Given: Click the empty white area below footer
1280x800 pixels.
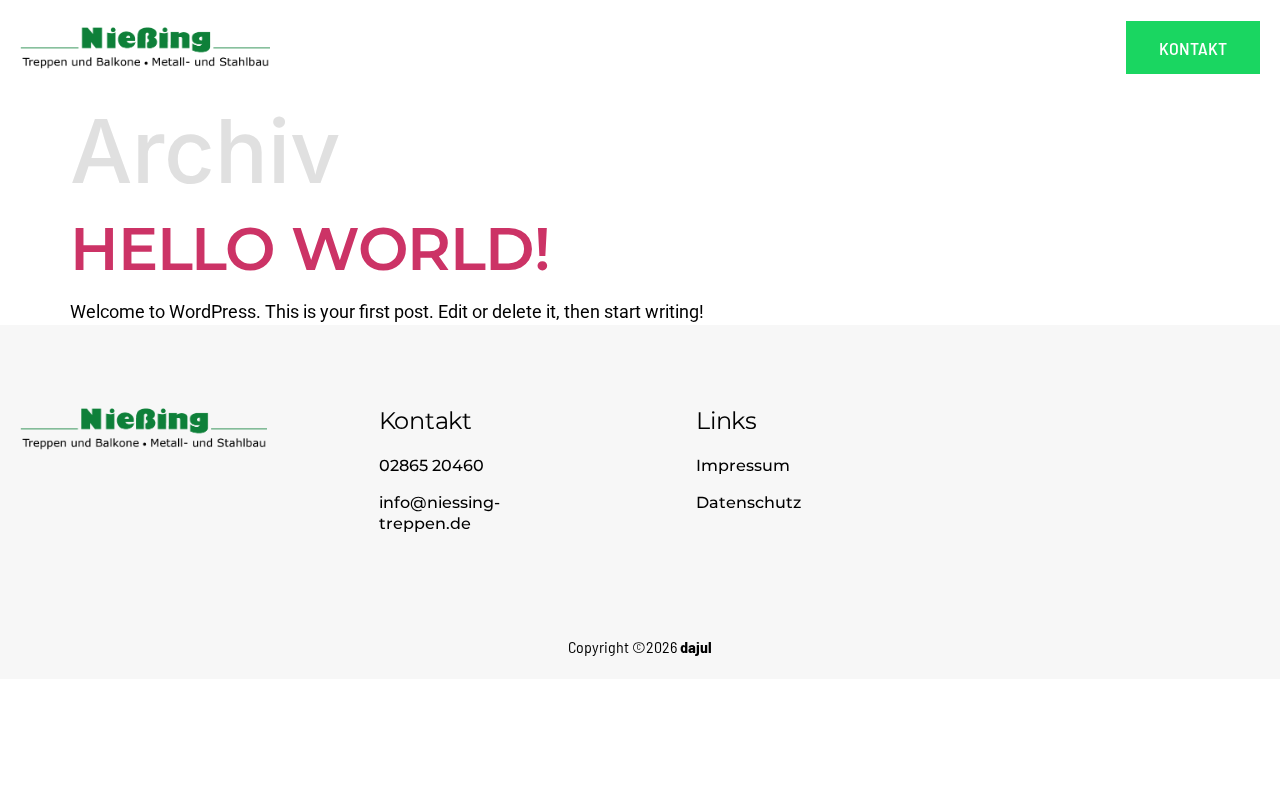Looking at the screenshot, I should point(640,740).
